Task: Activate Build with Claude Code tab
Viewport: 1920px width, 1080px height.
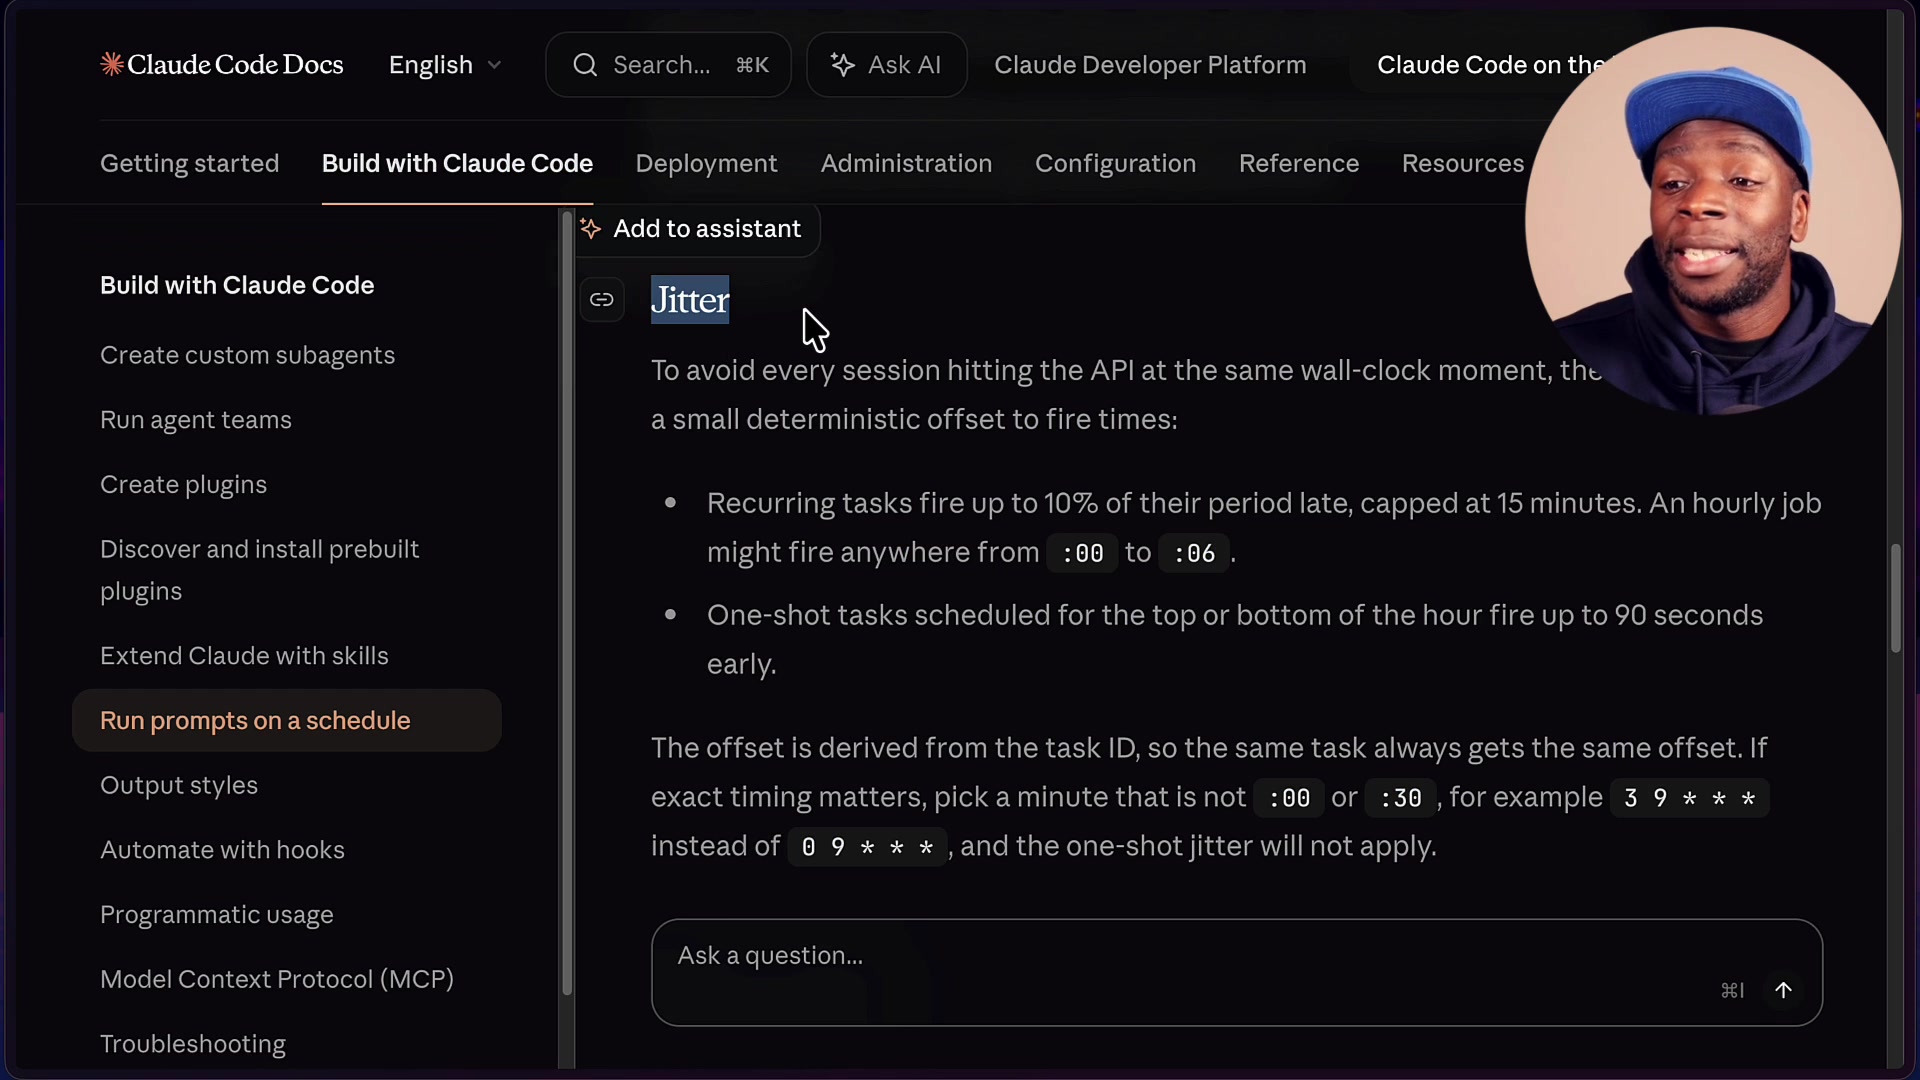Action: coord(457,163)
